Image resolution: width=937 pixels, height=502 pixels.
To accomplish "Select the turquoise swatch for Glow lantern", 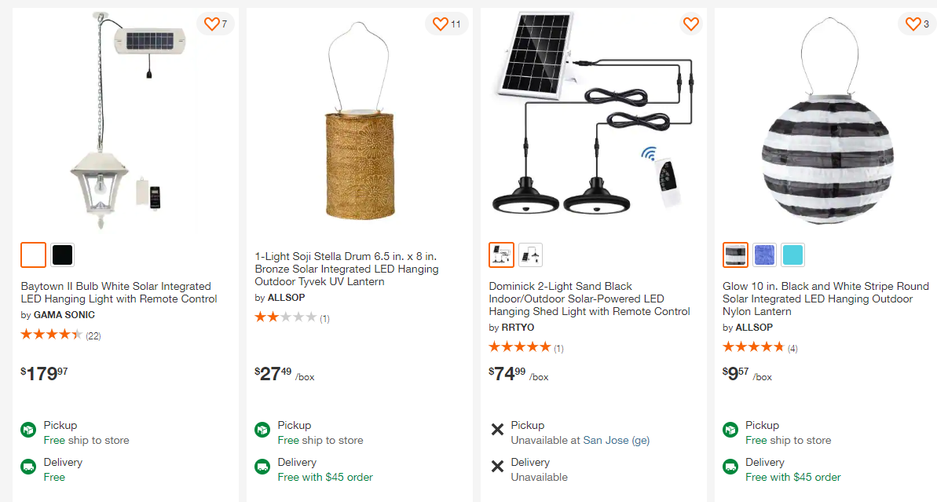I will pos(793,255).
